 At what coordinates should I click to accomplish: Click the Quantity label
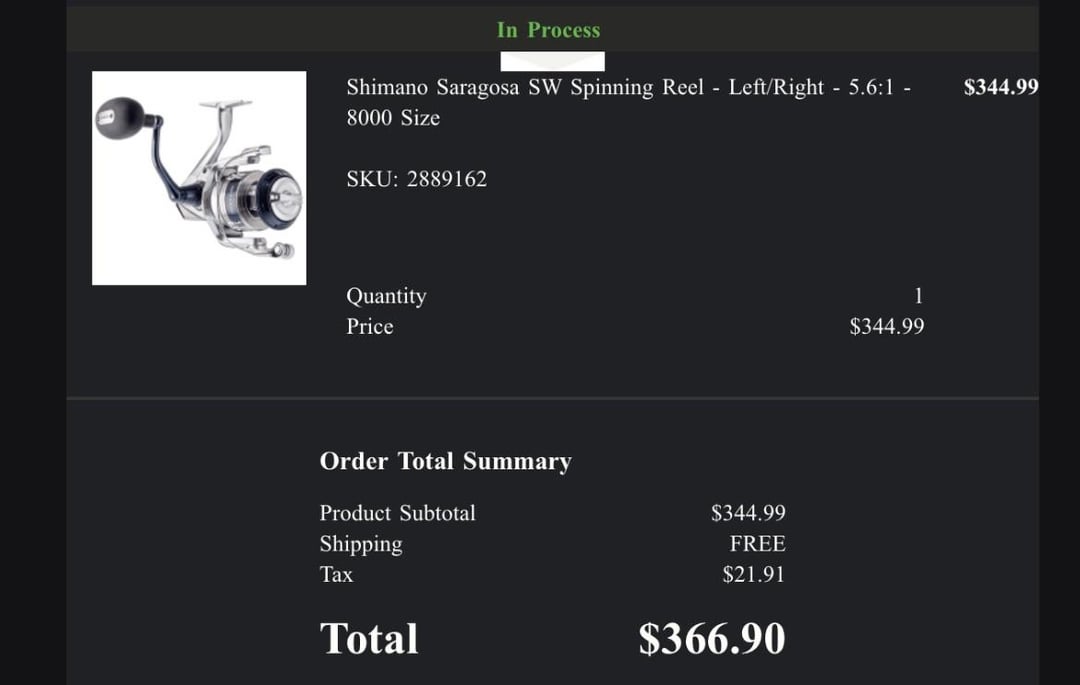[x=386, y=296]
